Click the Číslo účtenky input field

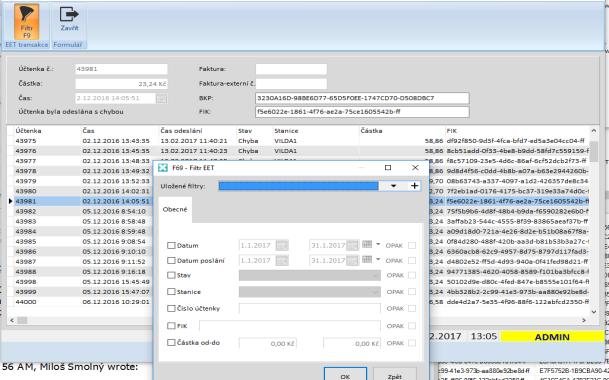[310, 309]
